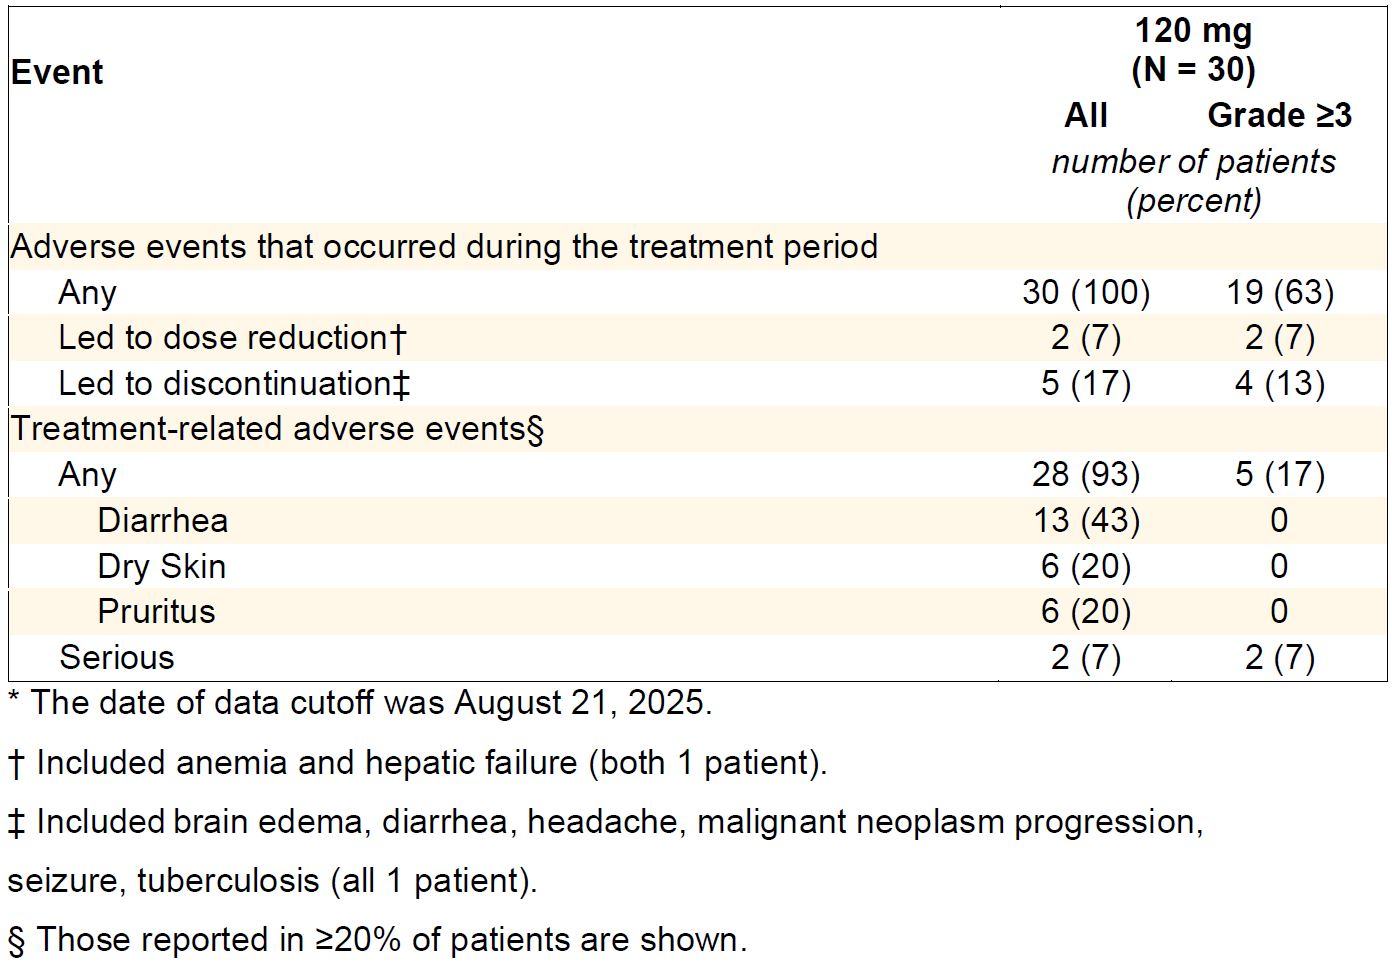Click the Led to discontinuation row label
1392x969 pixels.
234,383
